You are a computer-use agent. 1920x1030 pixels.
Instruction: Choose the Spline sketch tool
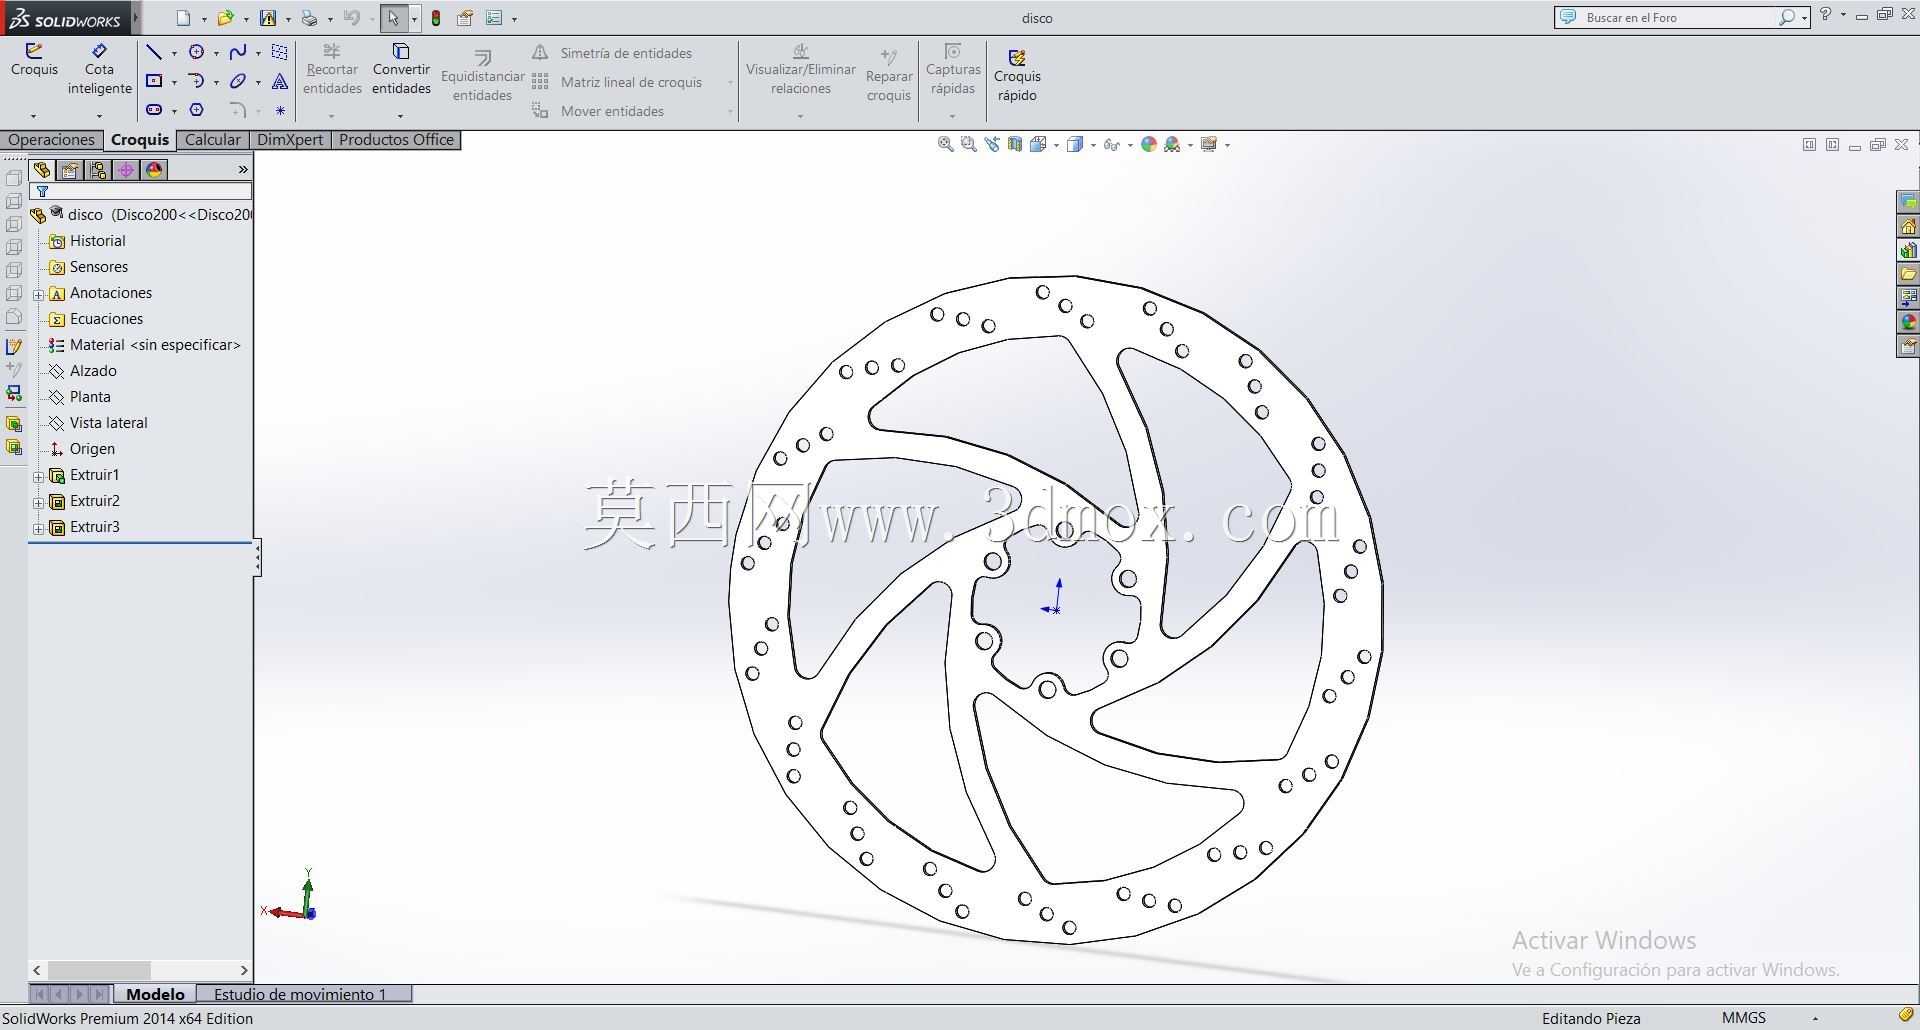pos(238,52)
